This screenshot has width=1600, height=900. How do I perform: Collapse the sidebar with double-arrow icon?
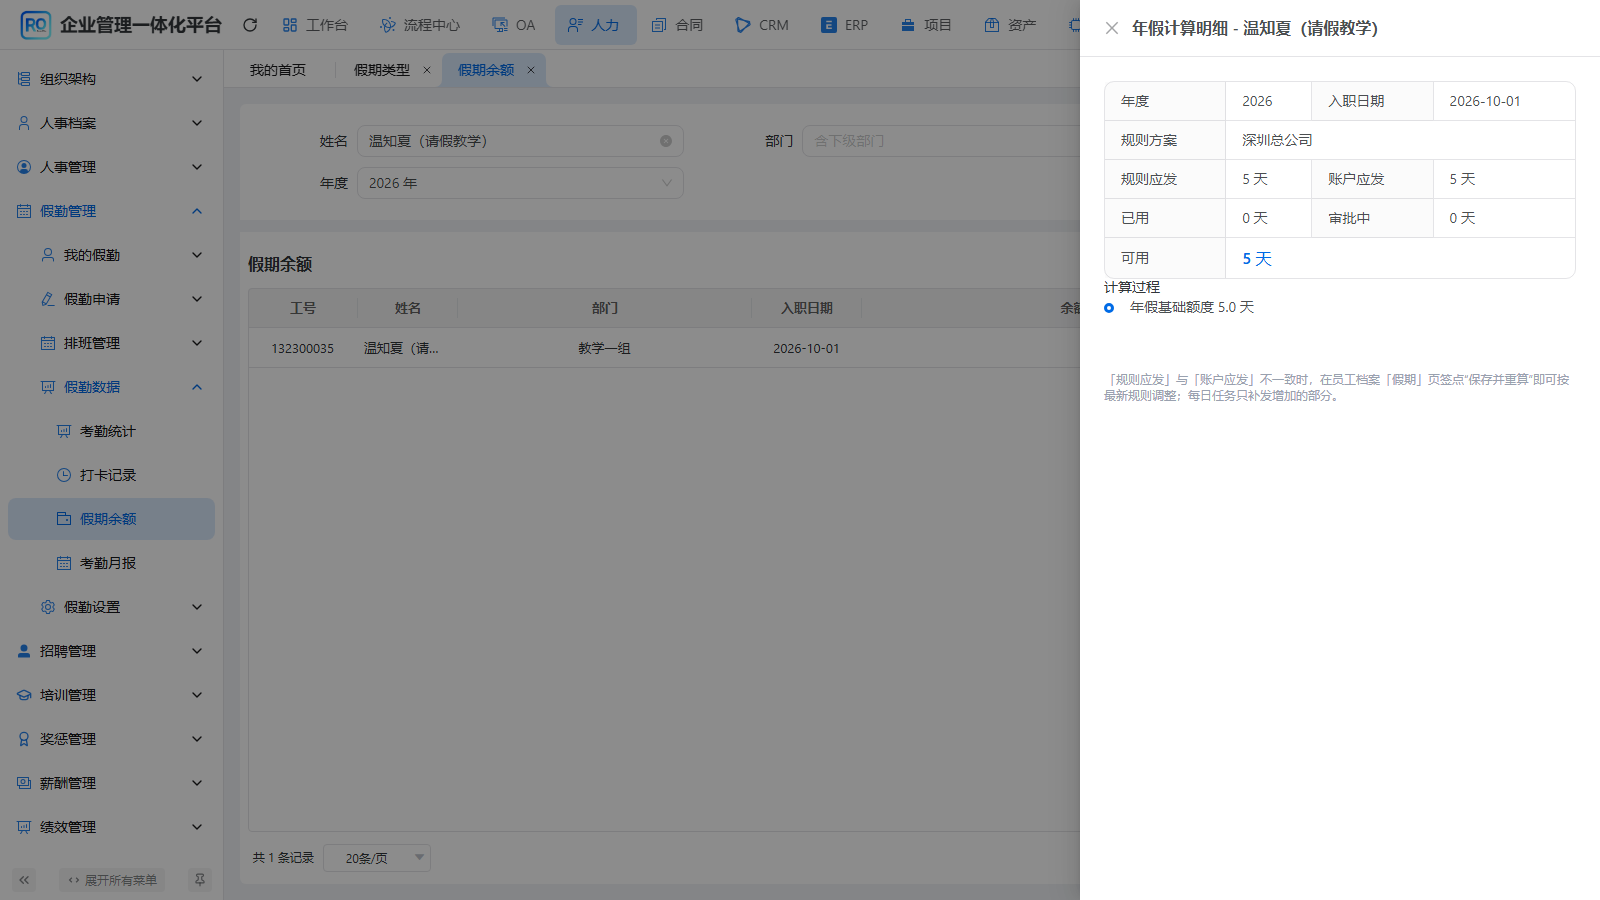24,880
